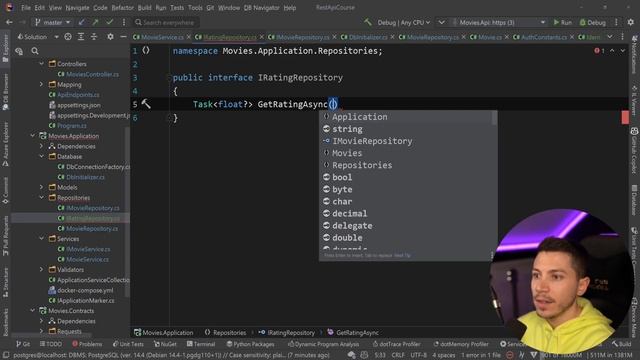Click the hammer quick-action icon on line 5
Viewport: 640px width, 360px height.
coord(146,104)
